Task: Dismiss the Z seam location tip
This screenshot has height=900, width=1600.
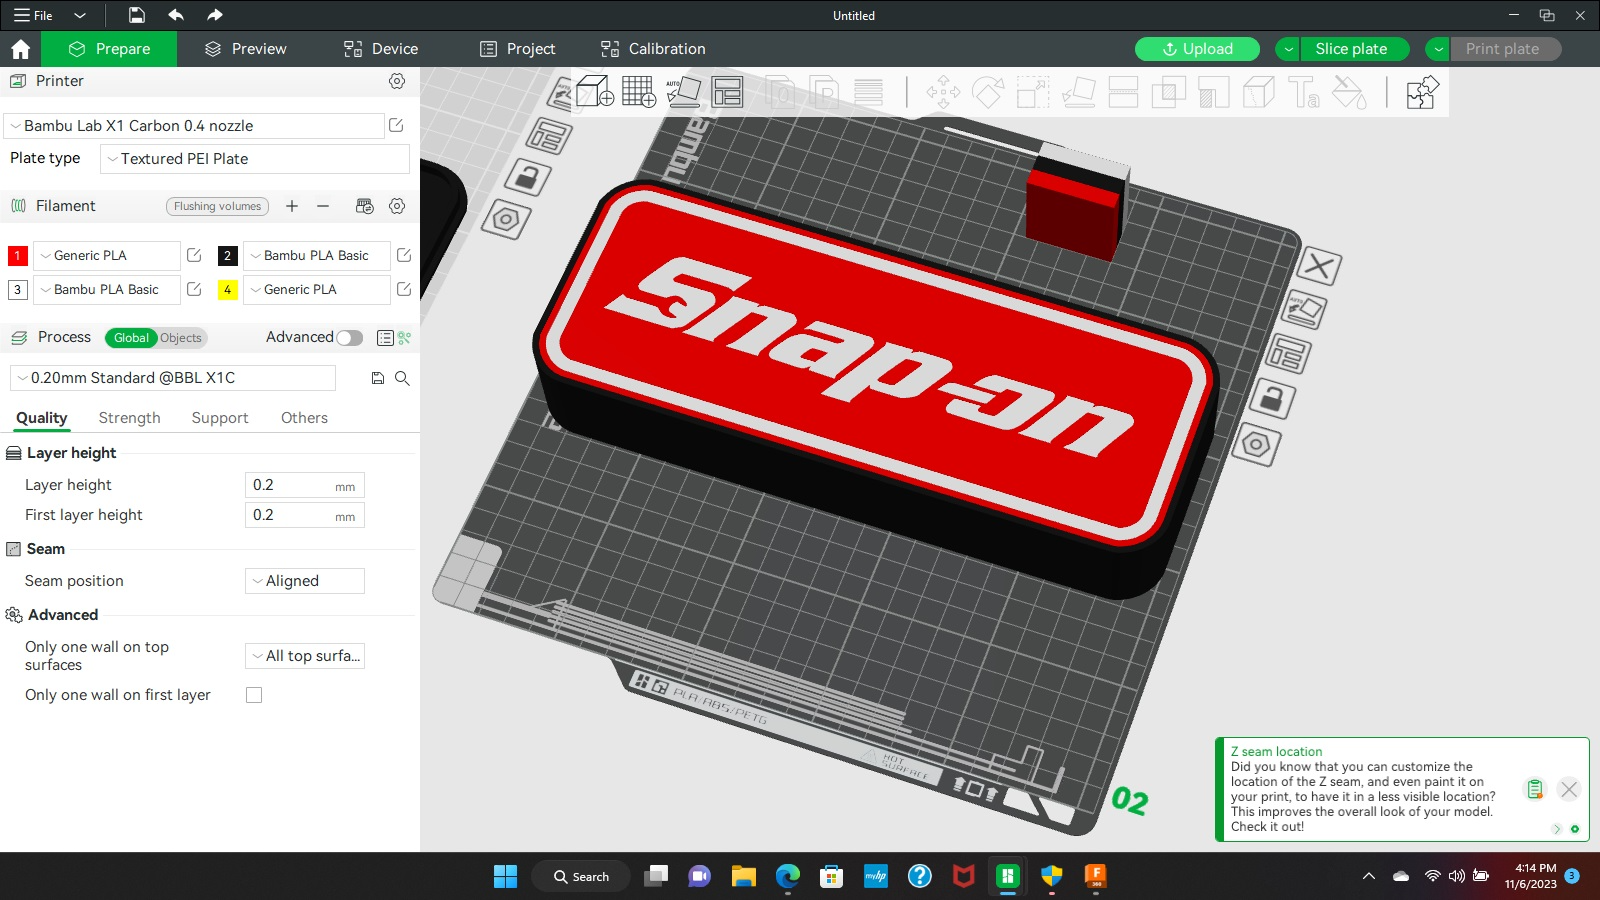Action: (x=1569, y=789)
